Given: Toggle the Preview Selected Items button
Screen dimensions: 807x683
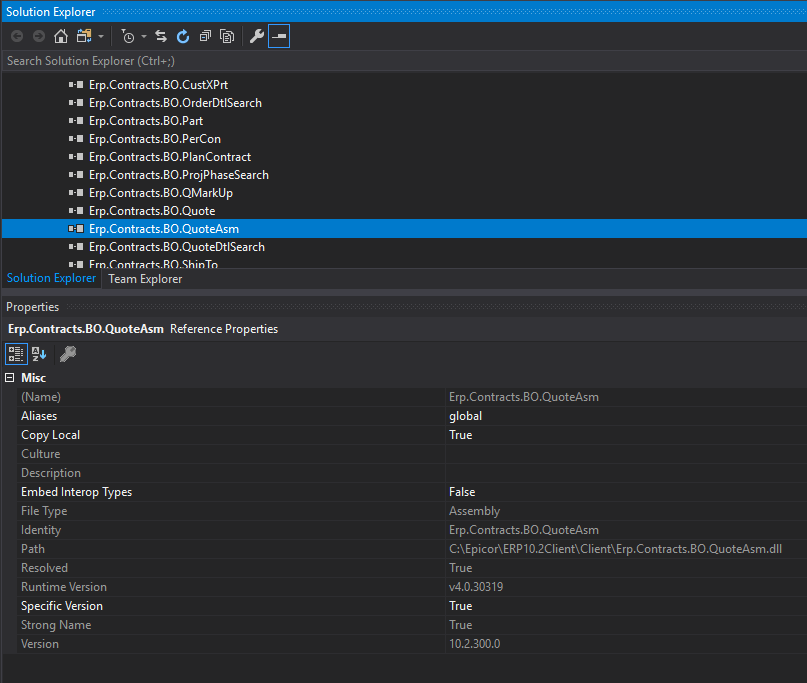Looking at the screenshot, I should click(x=279, y=37).
